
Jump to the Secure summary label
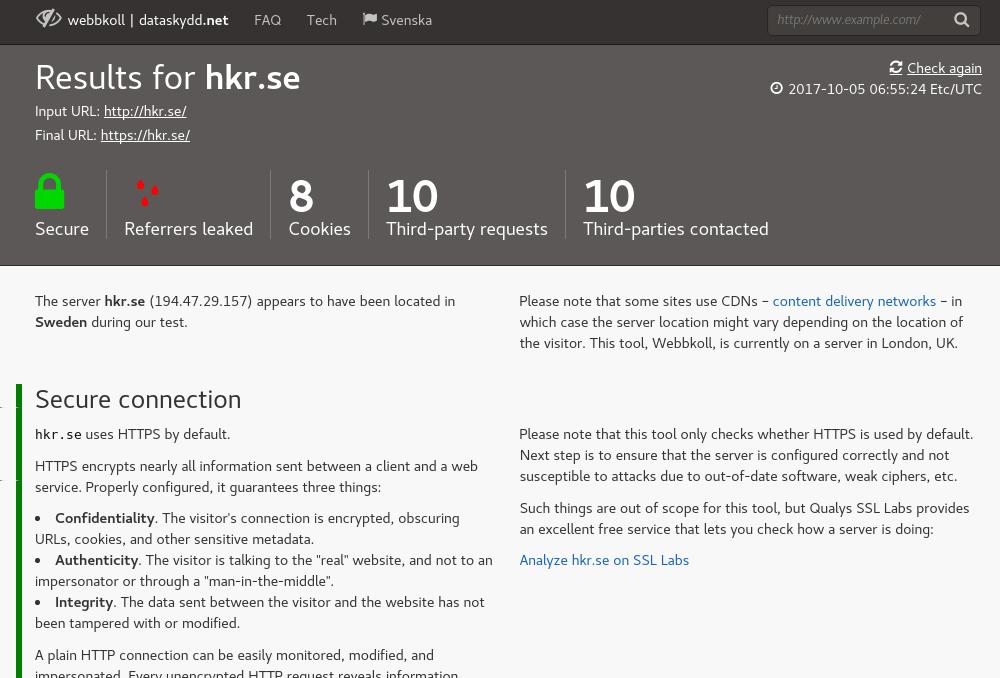[62, 229]
